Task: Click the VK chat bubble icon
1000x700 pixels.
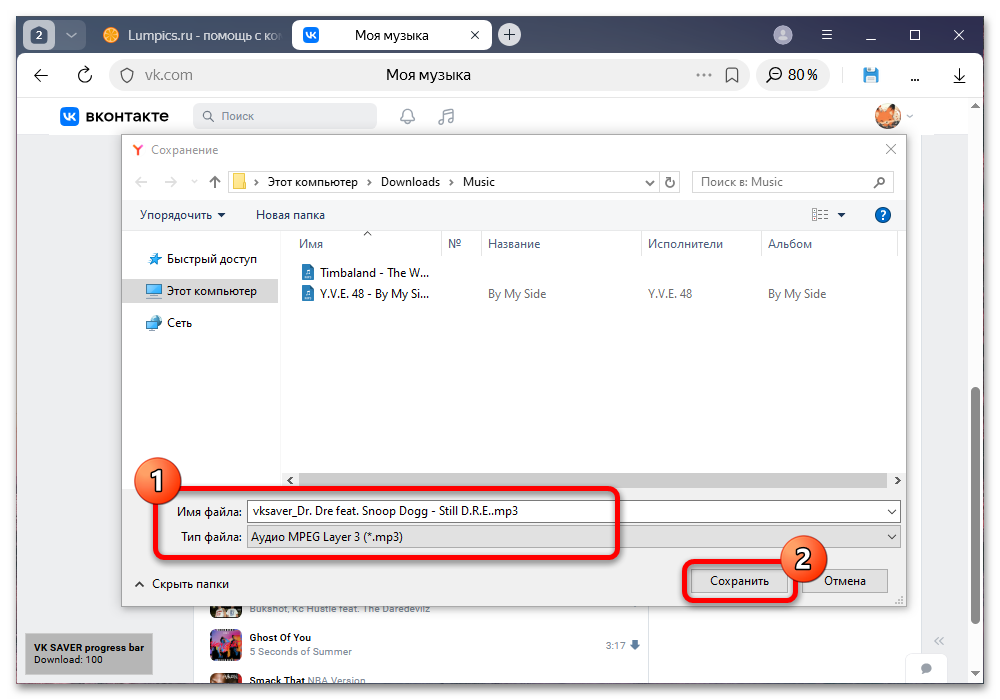Action: 926,668
